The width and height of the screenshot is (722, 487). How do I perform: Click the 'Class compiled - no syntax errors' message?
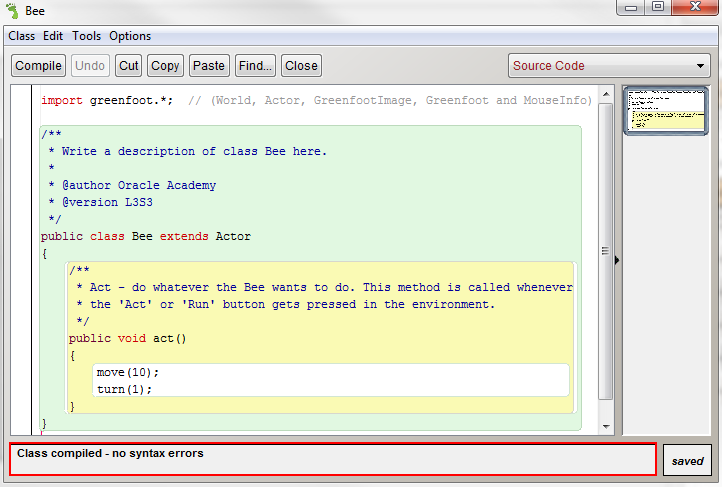[110, 453]
